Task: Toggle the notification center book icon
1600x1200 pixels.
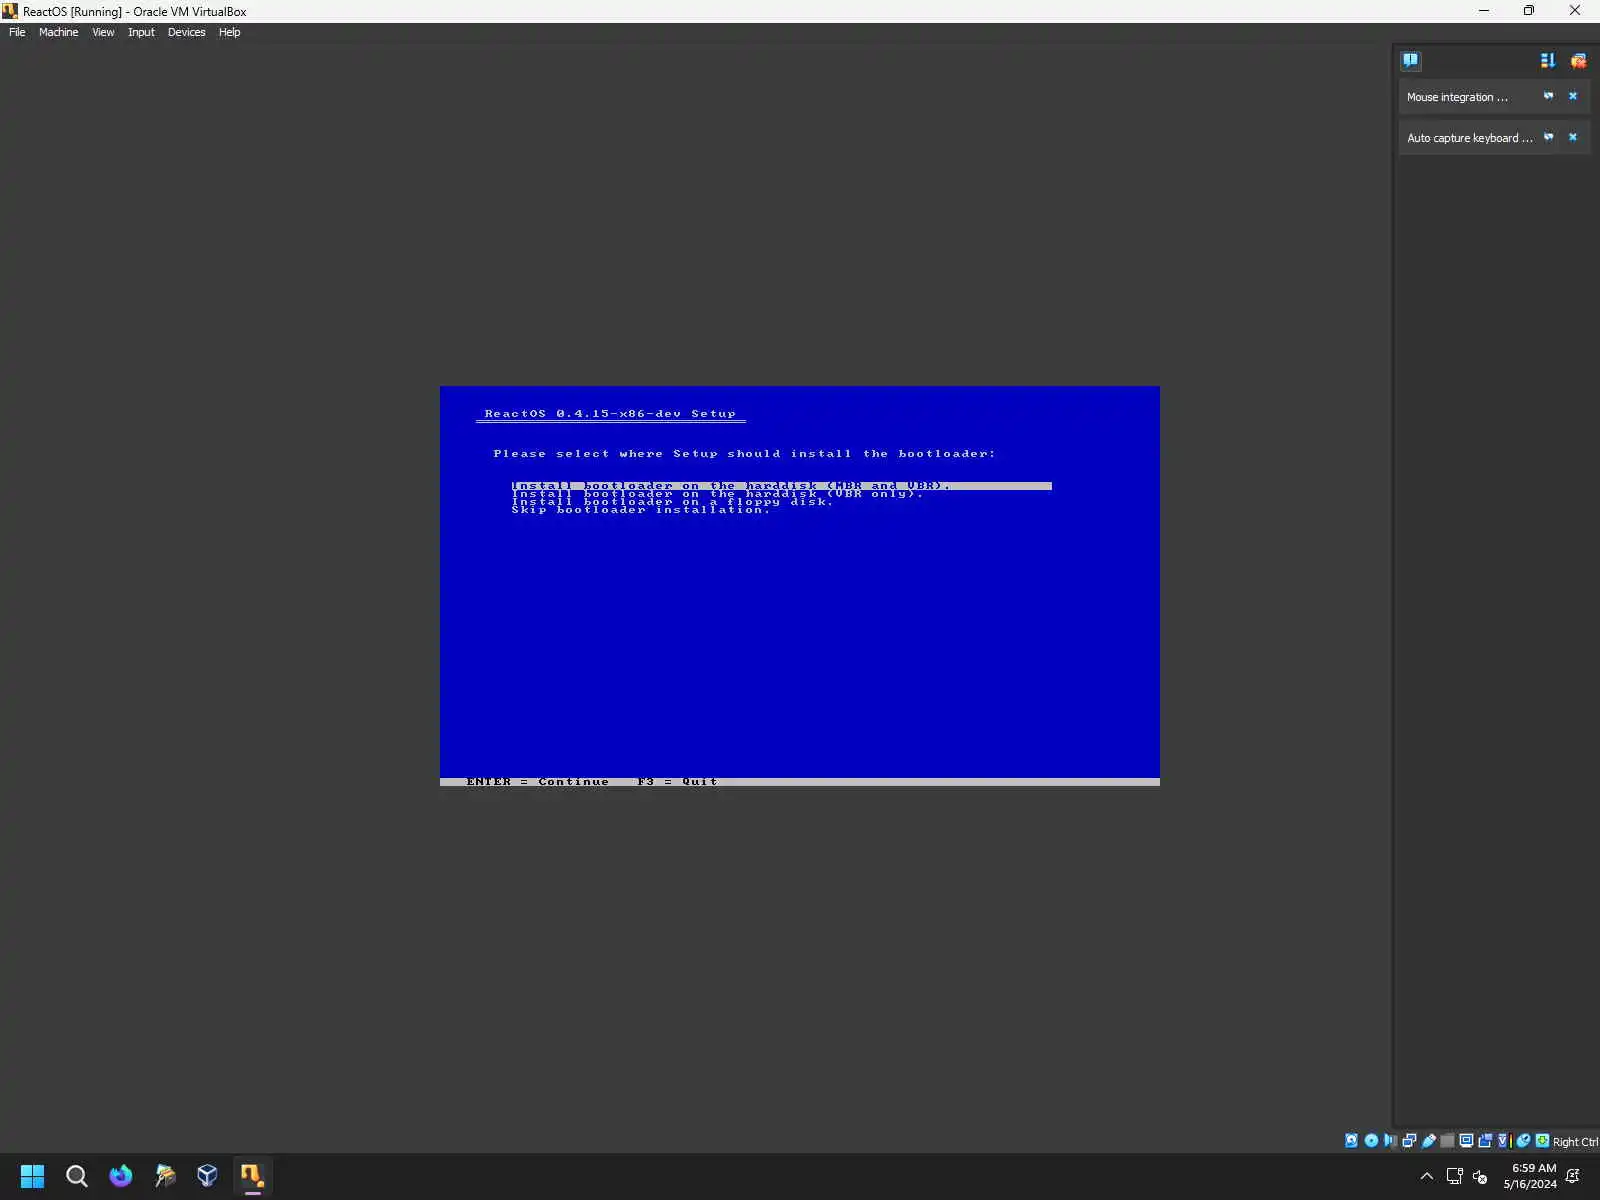Action: pos(1410,60)
